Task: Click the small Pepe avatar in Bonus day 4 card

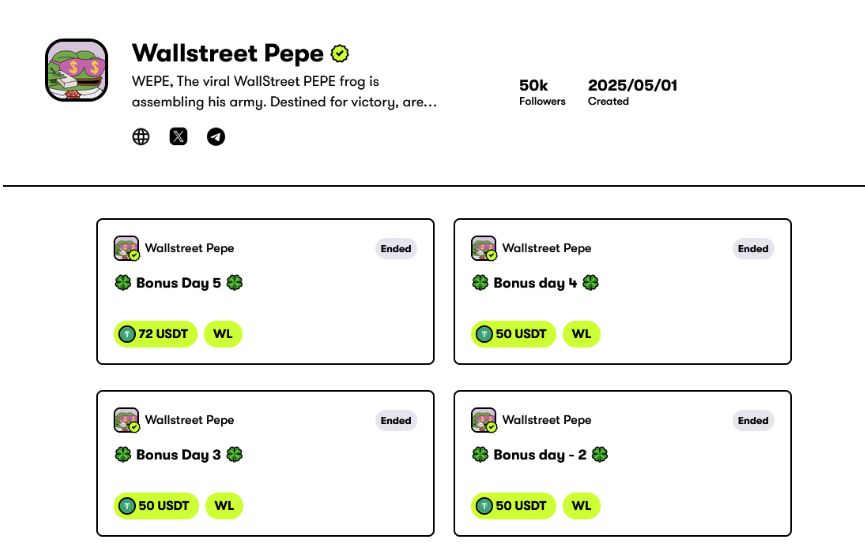Action: click(x=483, y=248)
